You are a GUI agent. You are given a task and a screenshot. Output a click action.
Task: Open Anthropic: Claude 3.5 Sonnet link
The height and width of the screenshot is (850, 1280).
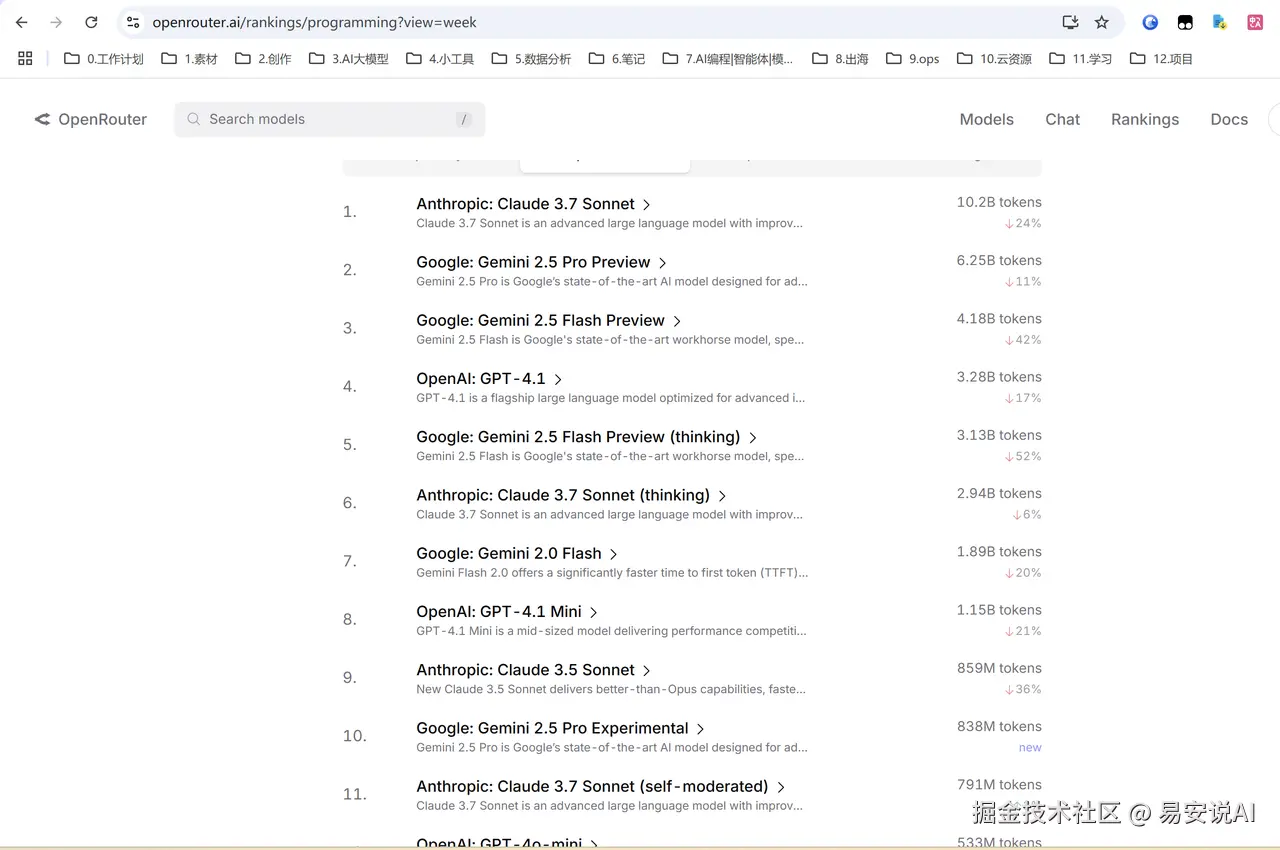click(526, 670)
